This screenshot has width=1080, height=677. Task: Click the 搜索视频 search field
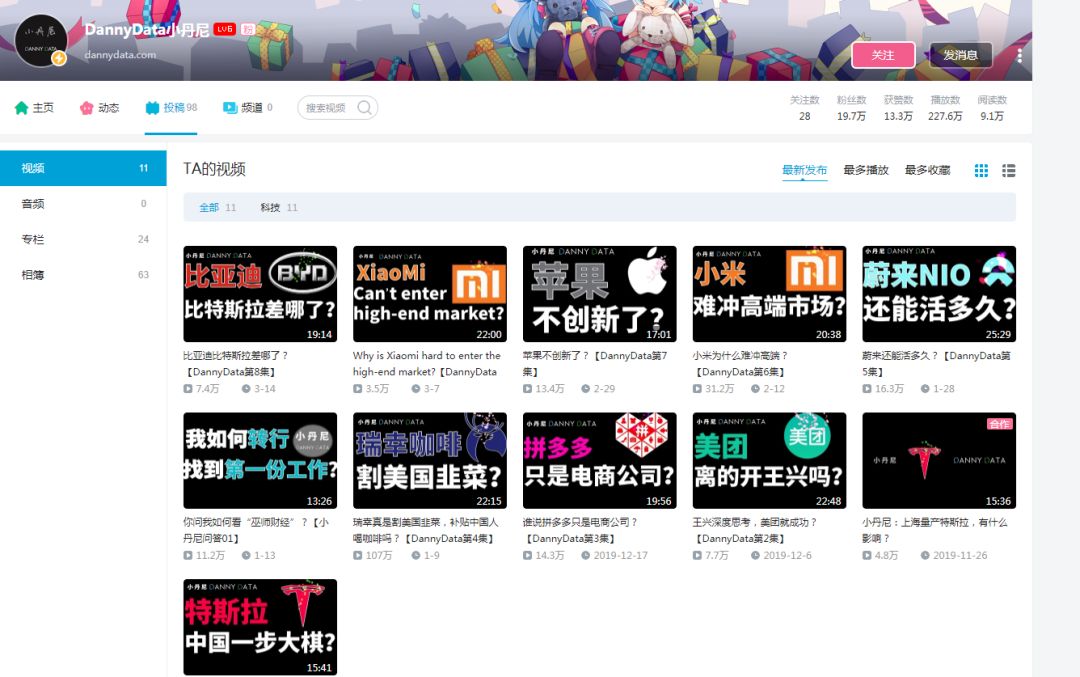[338, 107]
